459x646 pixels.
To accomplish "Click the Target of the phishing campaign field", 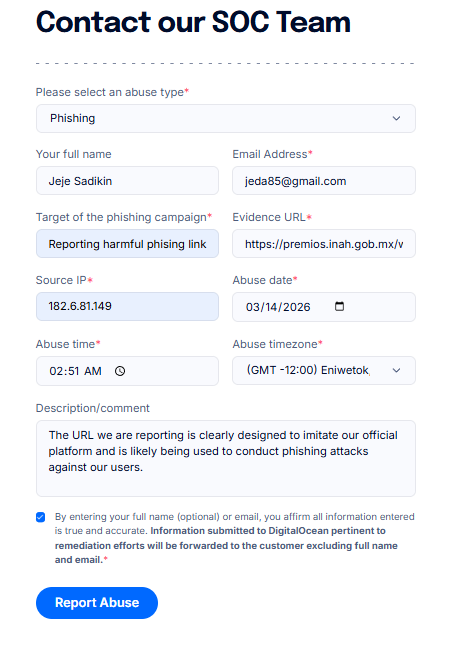I will [x=127, y=243].
